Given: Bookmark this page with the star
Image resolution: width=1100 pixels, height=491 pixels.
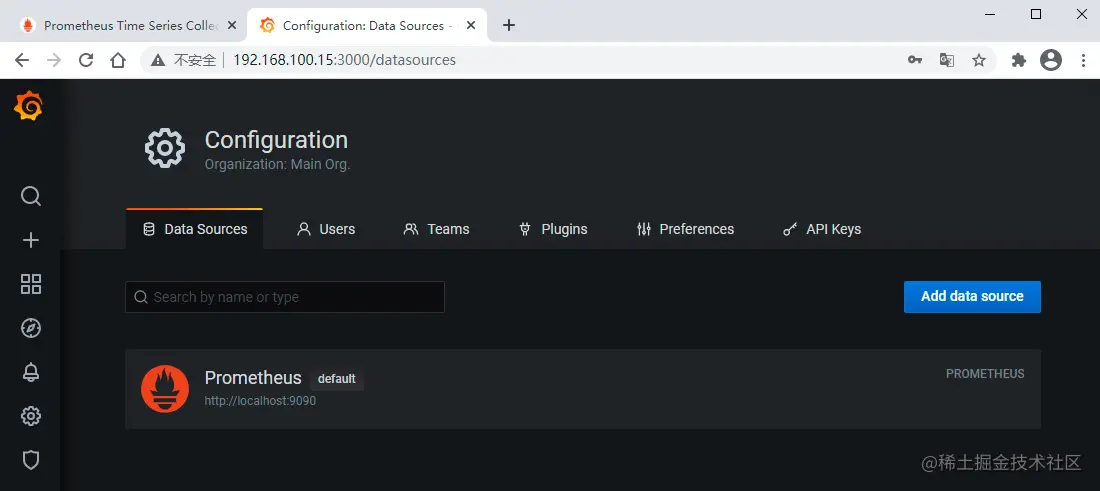Looking at the screenshot, I should pos(979,60).
